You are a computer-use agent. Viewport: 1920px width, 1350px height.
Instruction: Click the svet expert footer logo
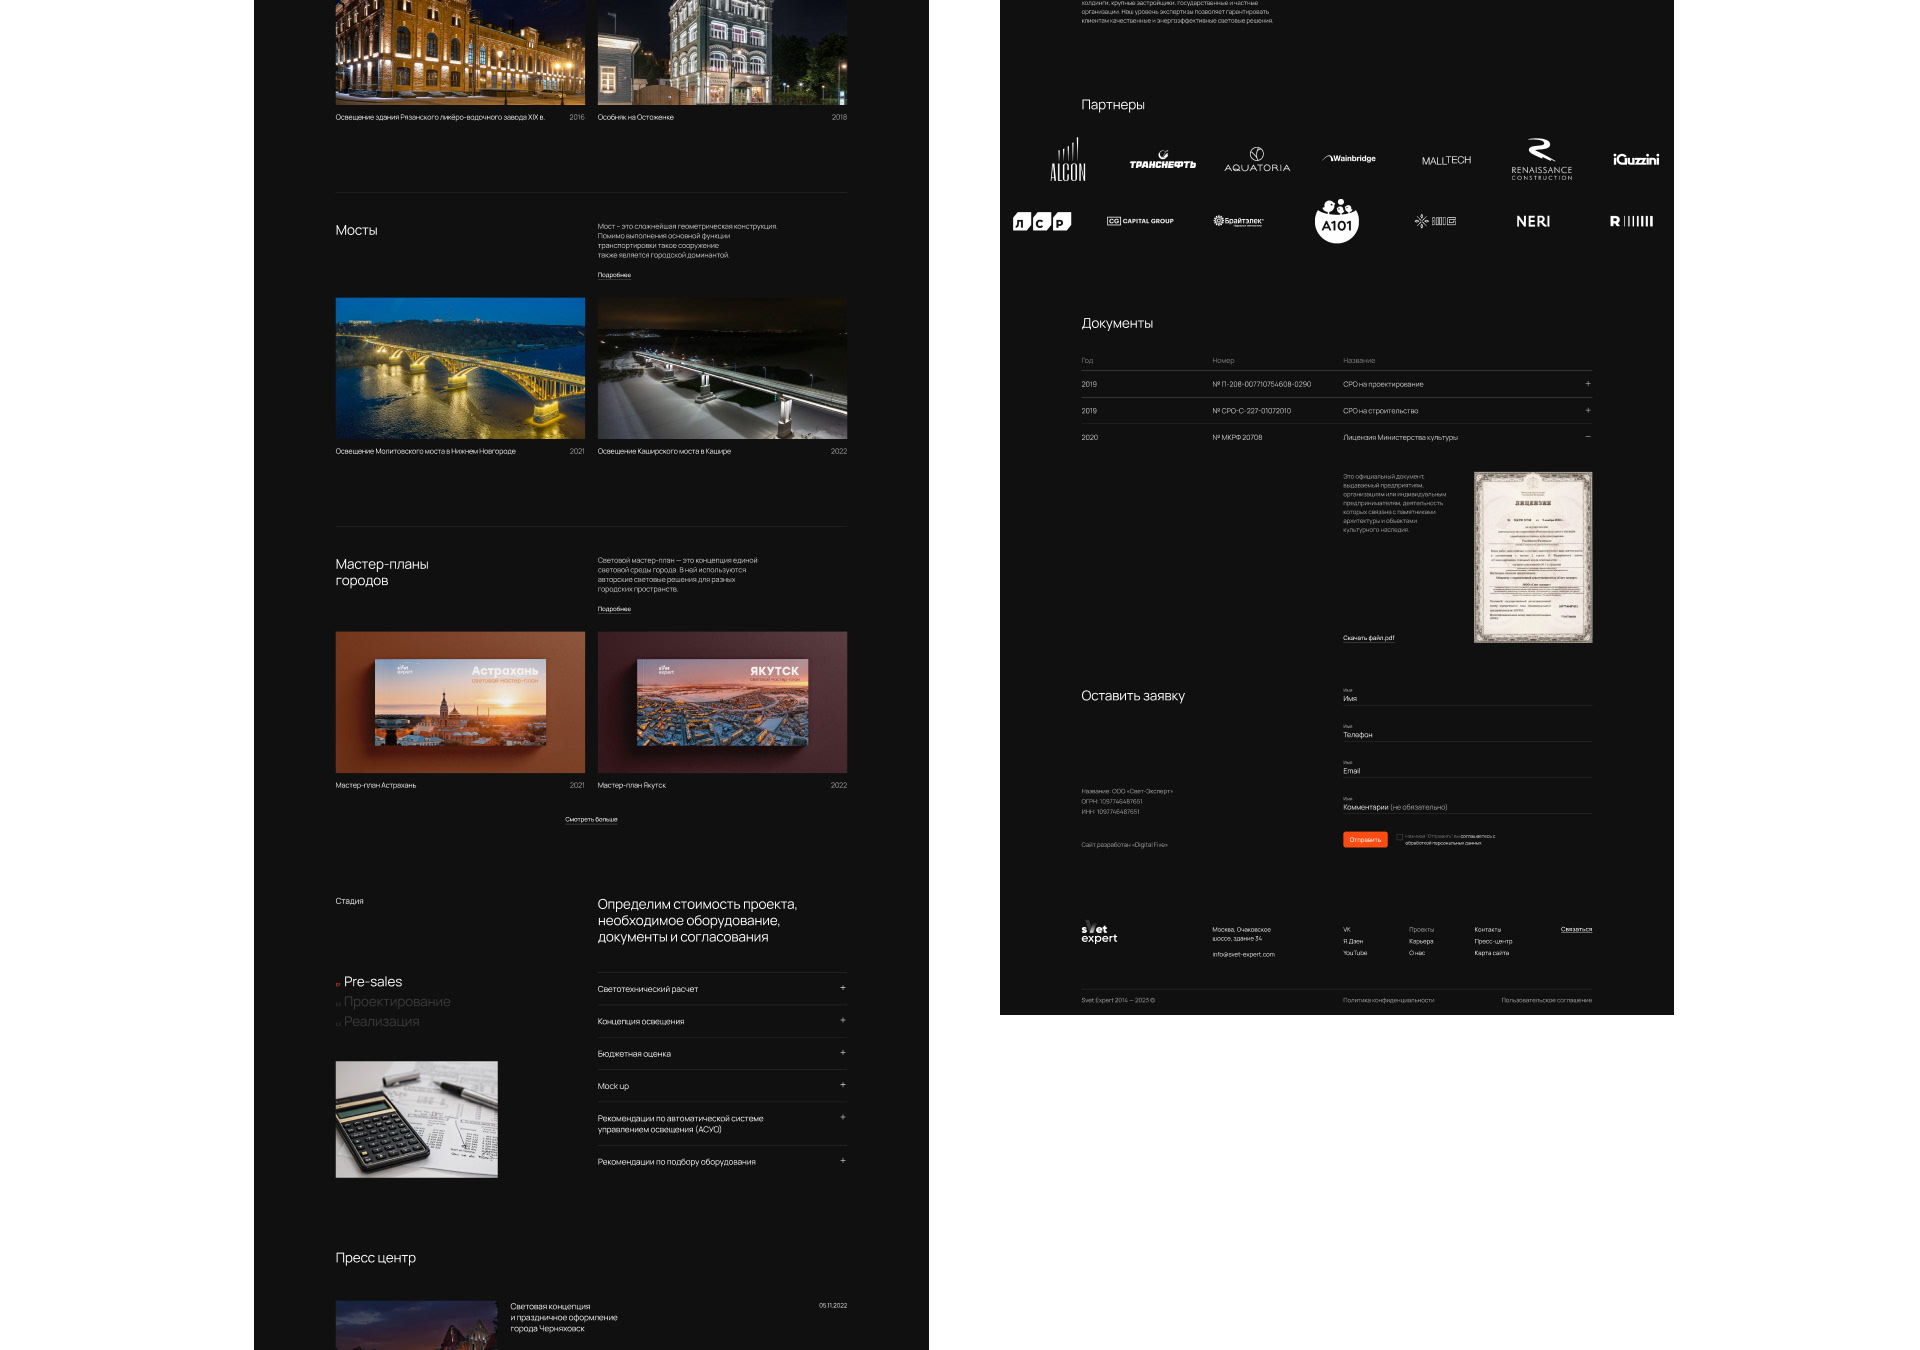point(1098,933)
